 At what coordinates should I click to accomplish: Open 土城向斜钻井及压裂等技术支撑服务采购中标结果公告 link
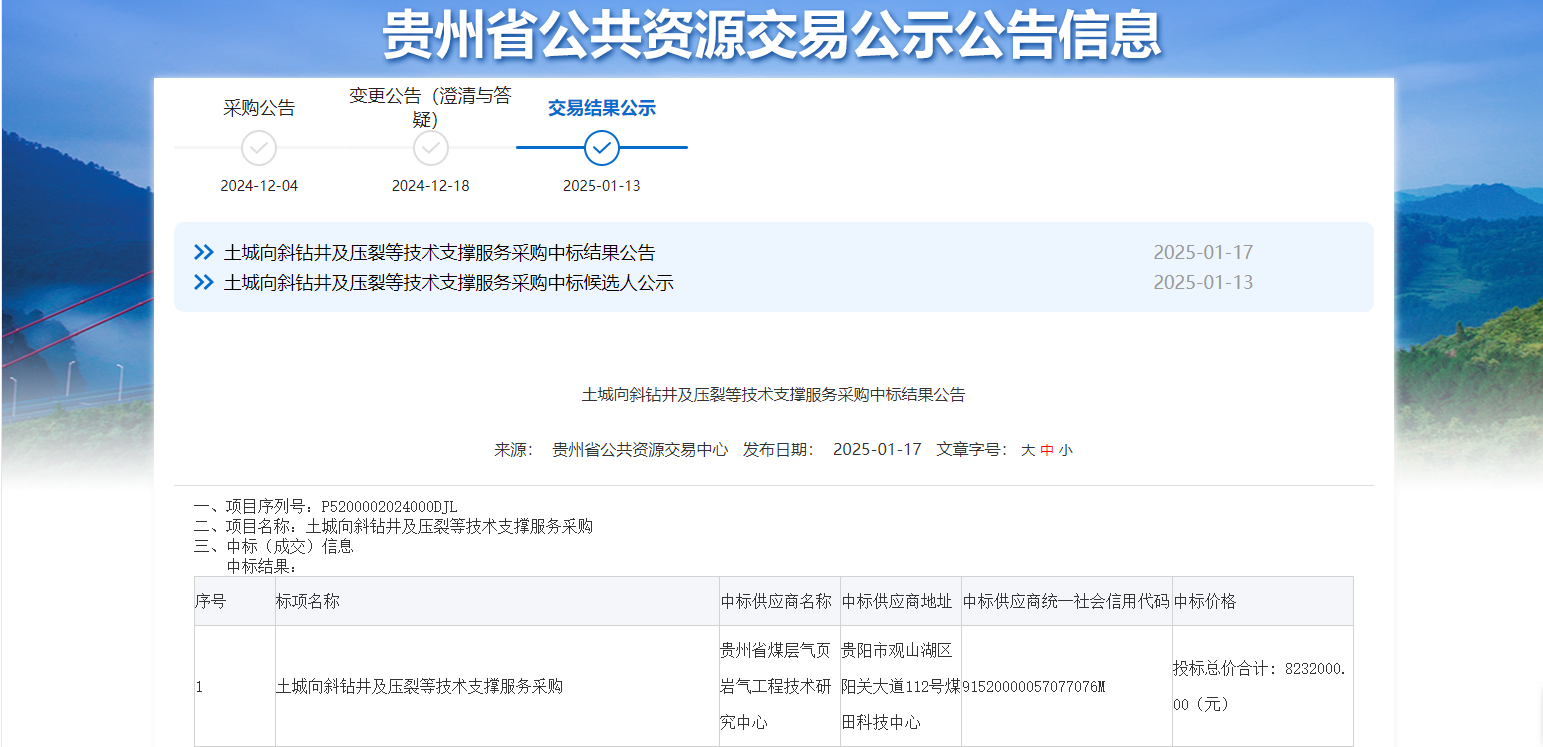point(440,252)
